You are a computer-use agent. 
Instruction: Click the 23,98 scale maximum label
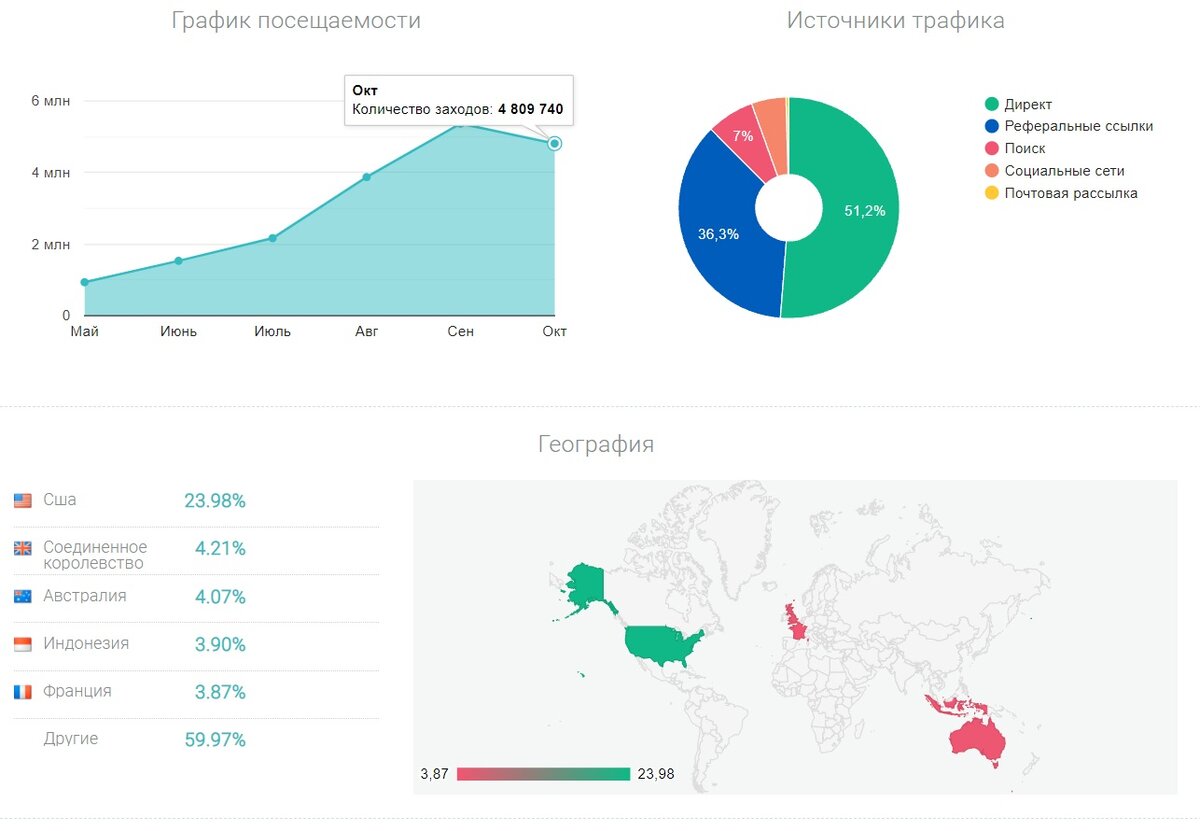click(656, 774)
